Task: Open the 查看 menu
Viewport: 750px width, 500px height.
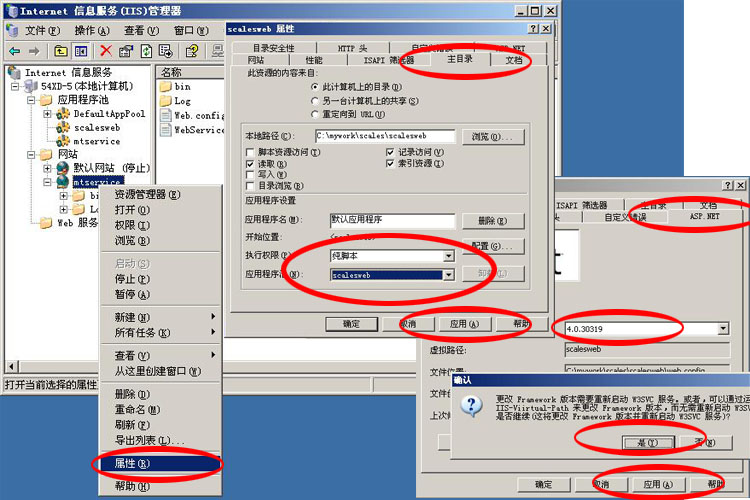Action: tap(142, 31)
